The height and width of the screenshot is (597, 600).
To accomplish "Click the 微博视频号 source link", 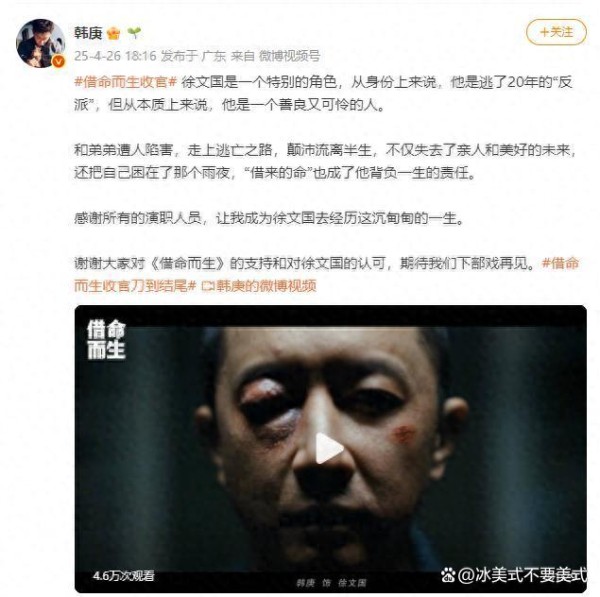I will (289, 56).
